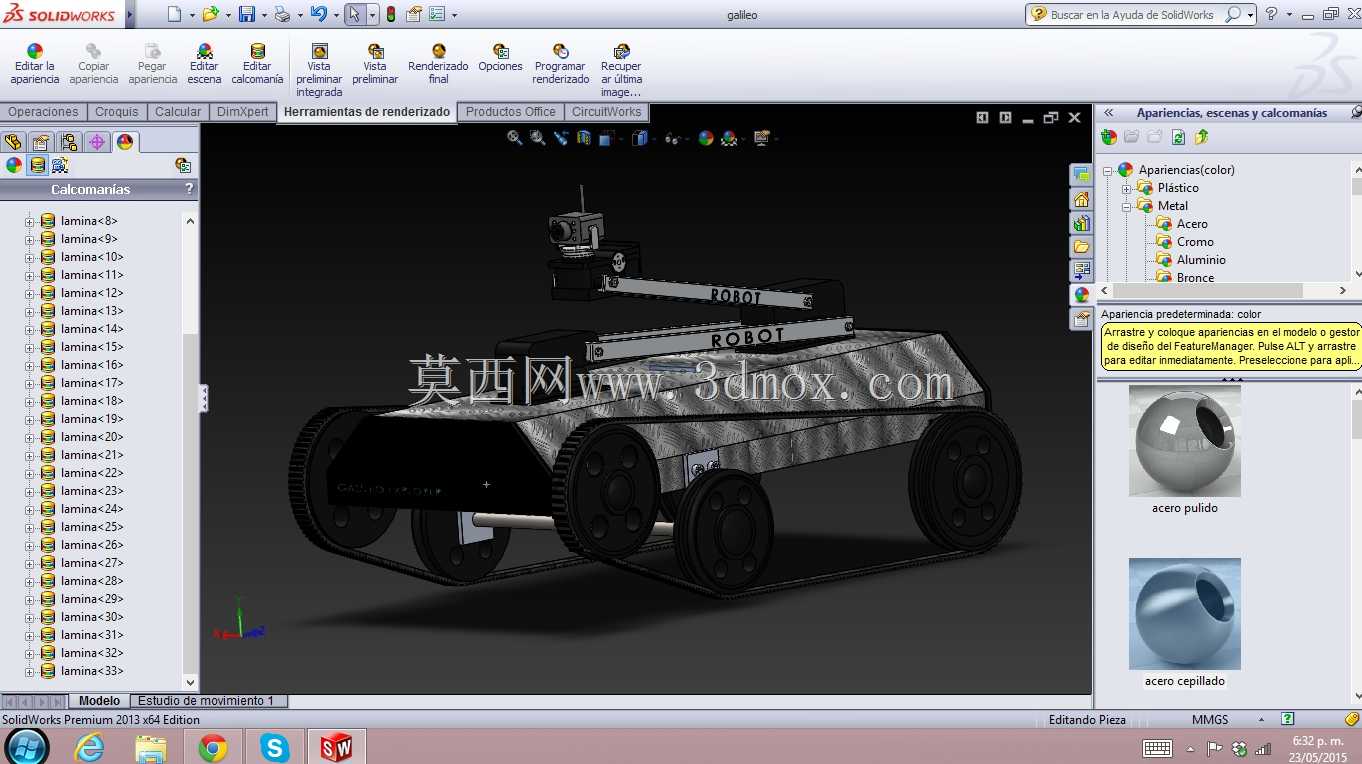The height and width of the screenshot is (764, 1362).
Task: Open render Opciones
Action: (500, 59)
